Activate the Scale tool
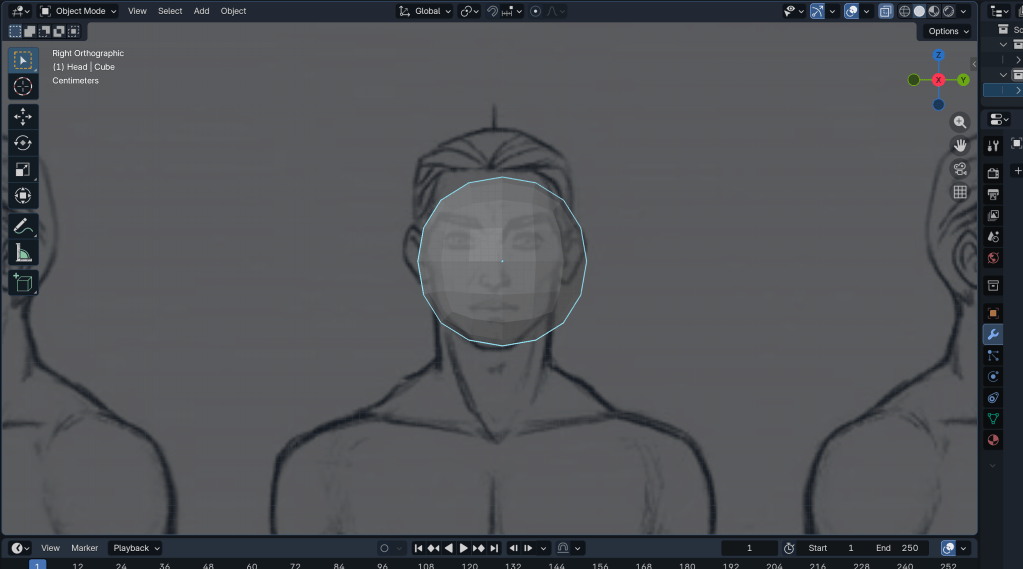Viewport: 1023px width, 569px height. tap(23, 170)
